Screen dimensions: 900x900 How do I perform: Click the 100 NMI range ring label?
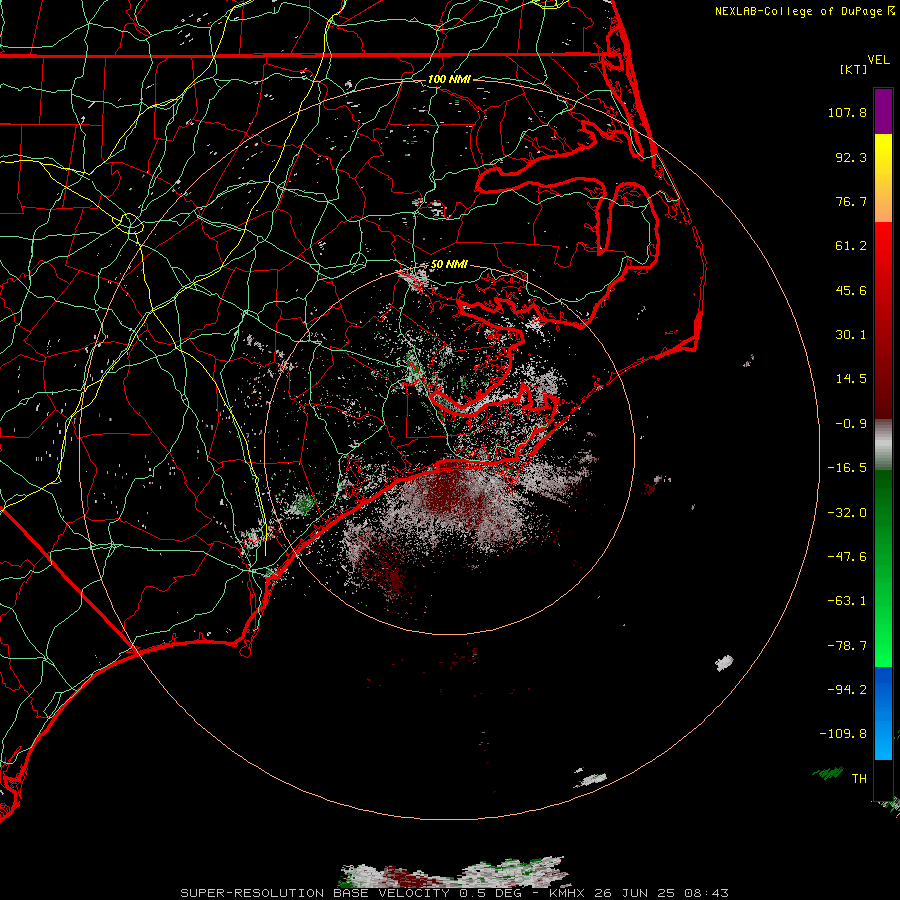click(449, 79)
